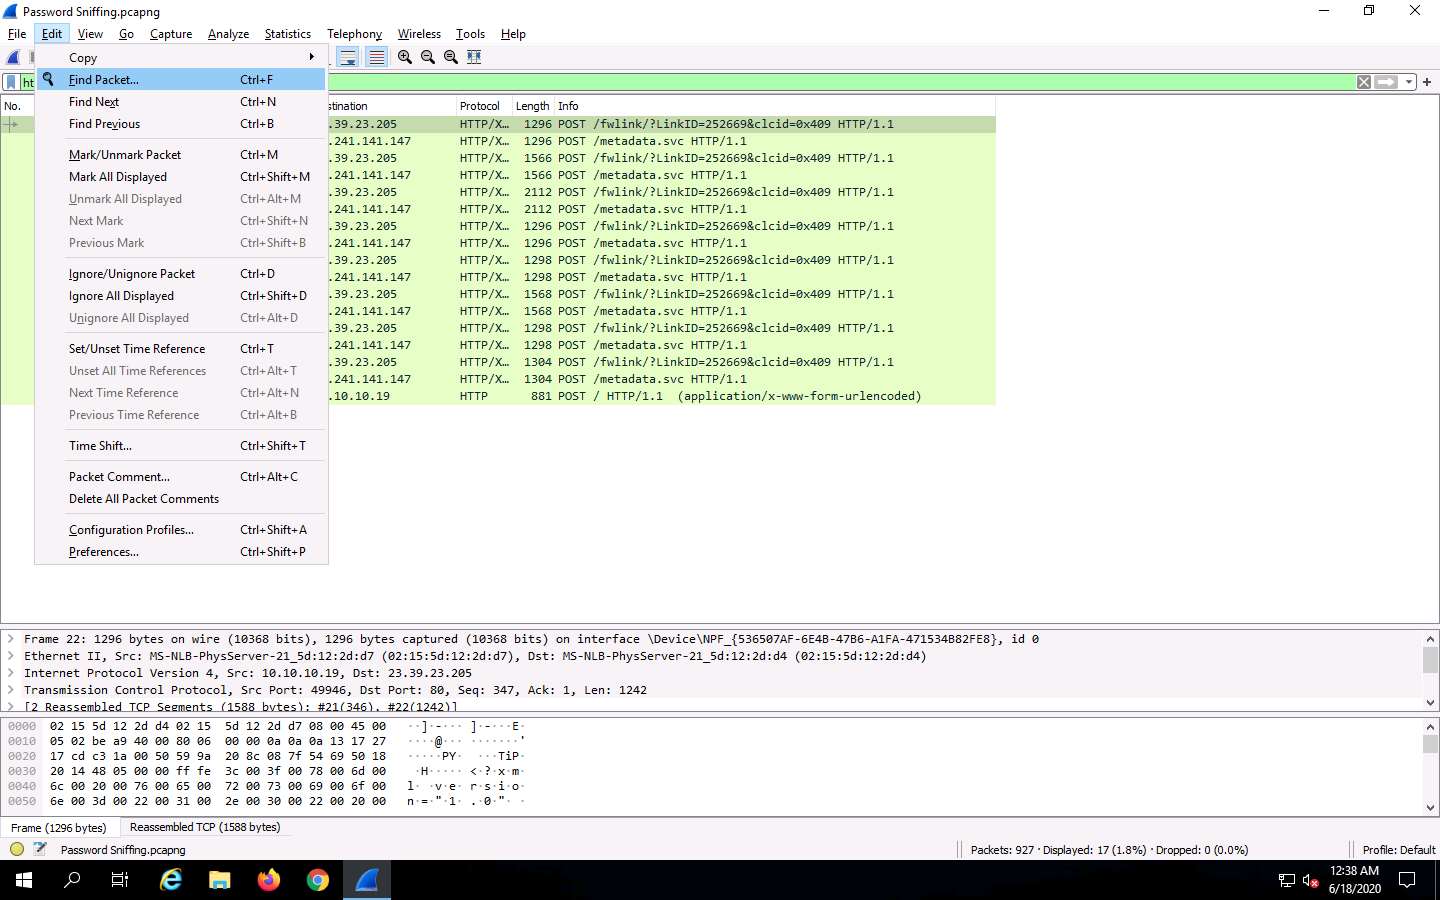The width and height of the screenshot is (1440, 900).
Task: Expand the Internet Protocol Version 4 row
Action: point(11,673)
